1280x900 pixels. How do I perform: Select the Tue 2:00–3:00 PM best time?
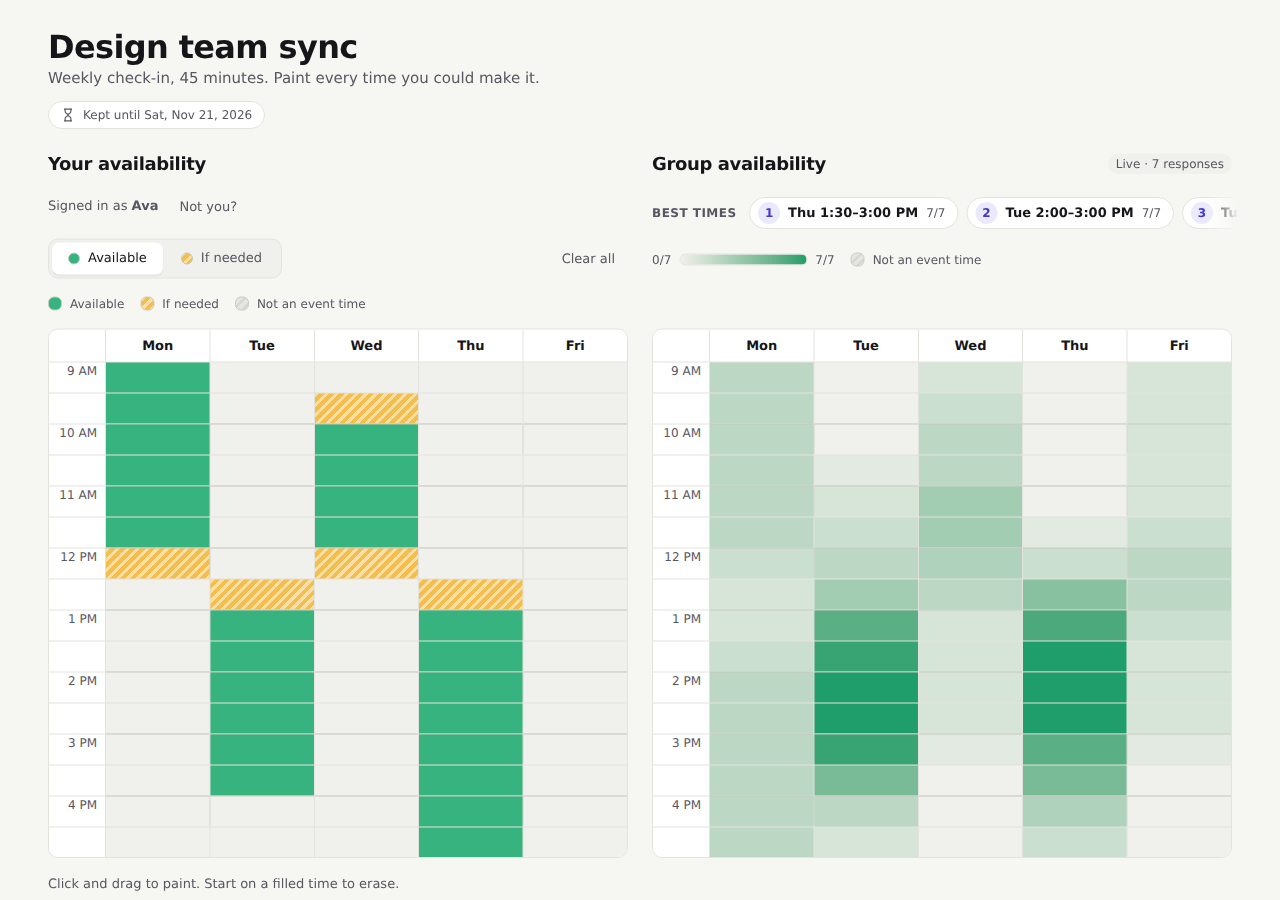pyautogui.click(x=1070, y=213)
